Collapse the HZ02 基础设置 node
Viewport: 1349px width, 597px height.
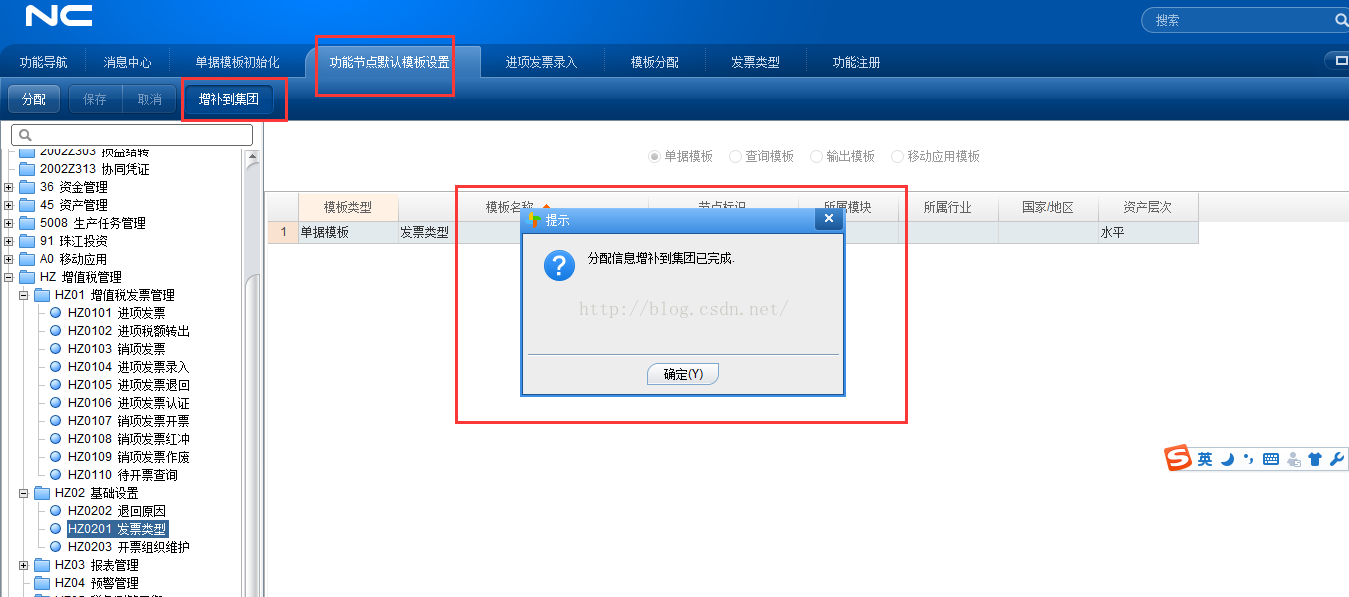[x=24, y=493]
